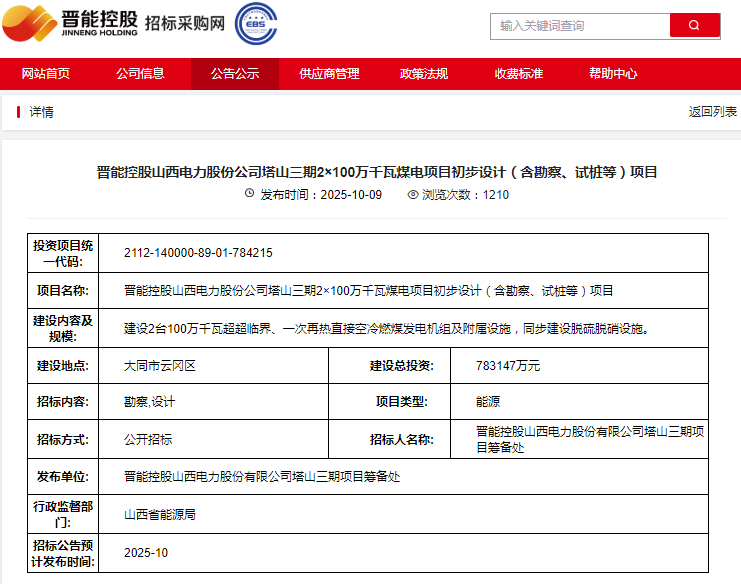
Task: Click the 发布单位 value text
Action: (x=262, y=477)
